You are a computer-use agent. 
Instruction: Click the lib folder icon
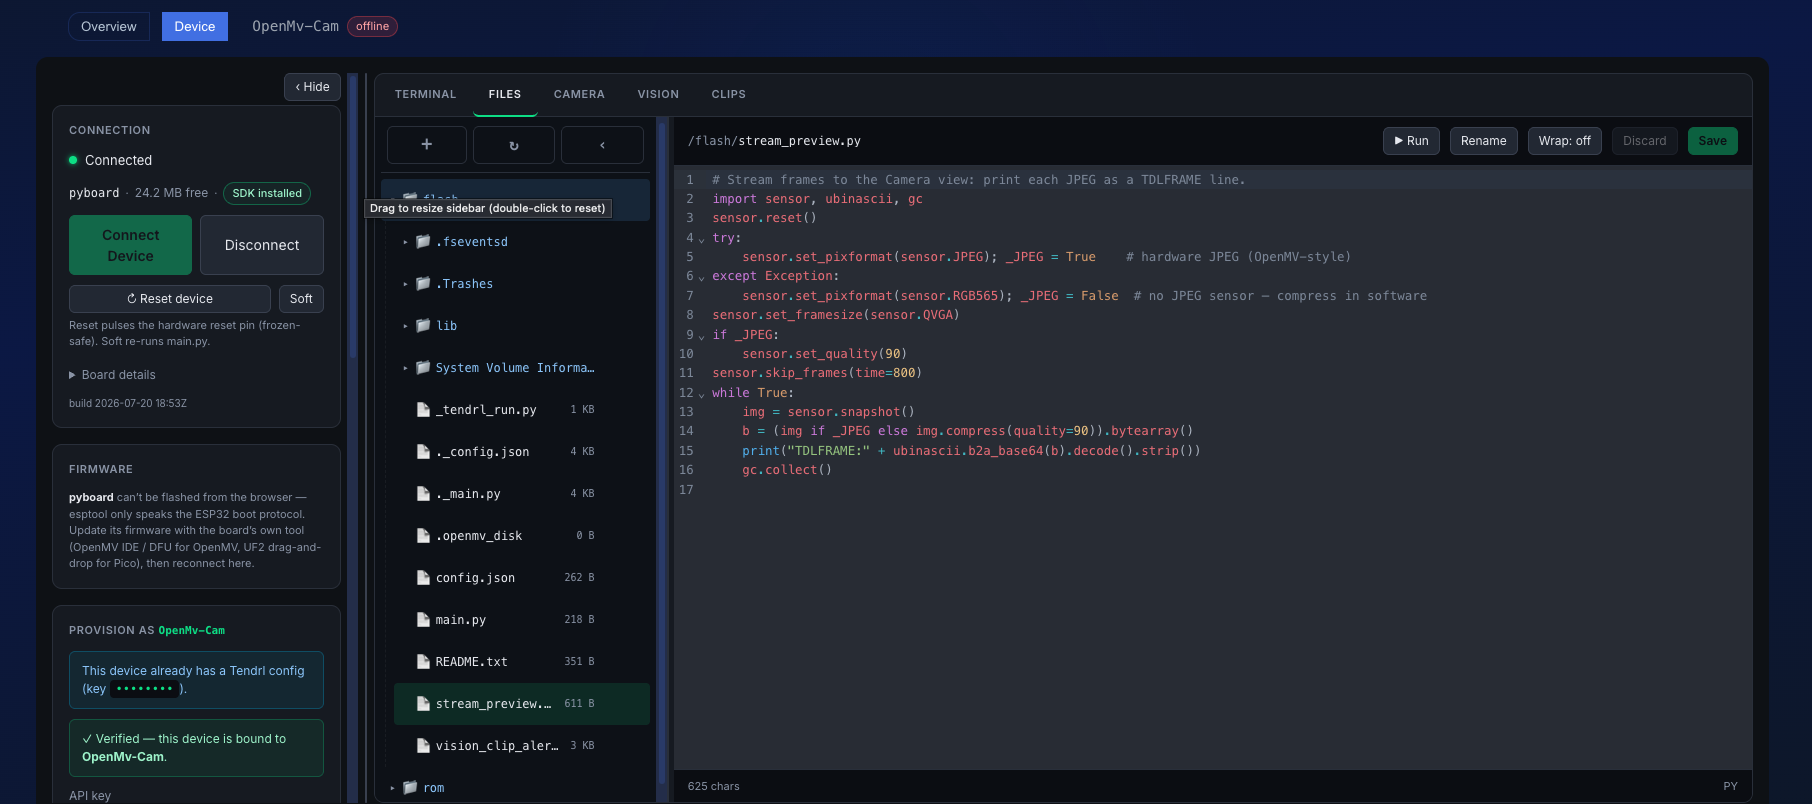coord(423,326)
